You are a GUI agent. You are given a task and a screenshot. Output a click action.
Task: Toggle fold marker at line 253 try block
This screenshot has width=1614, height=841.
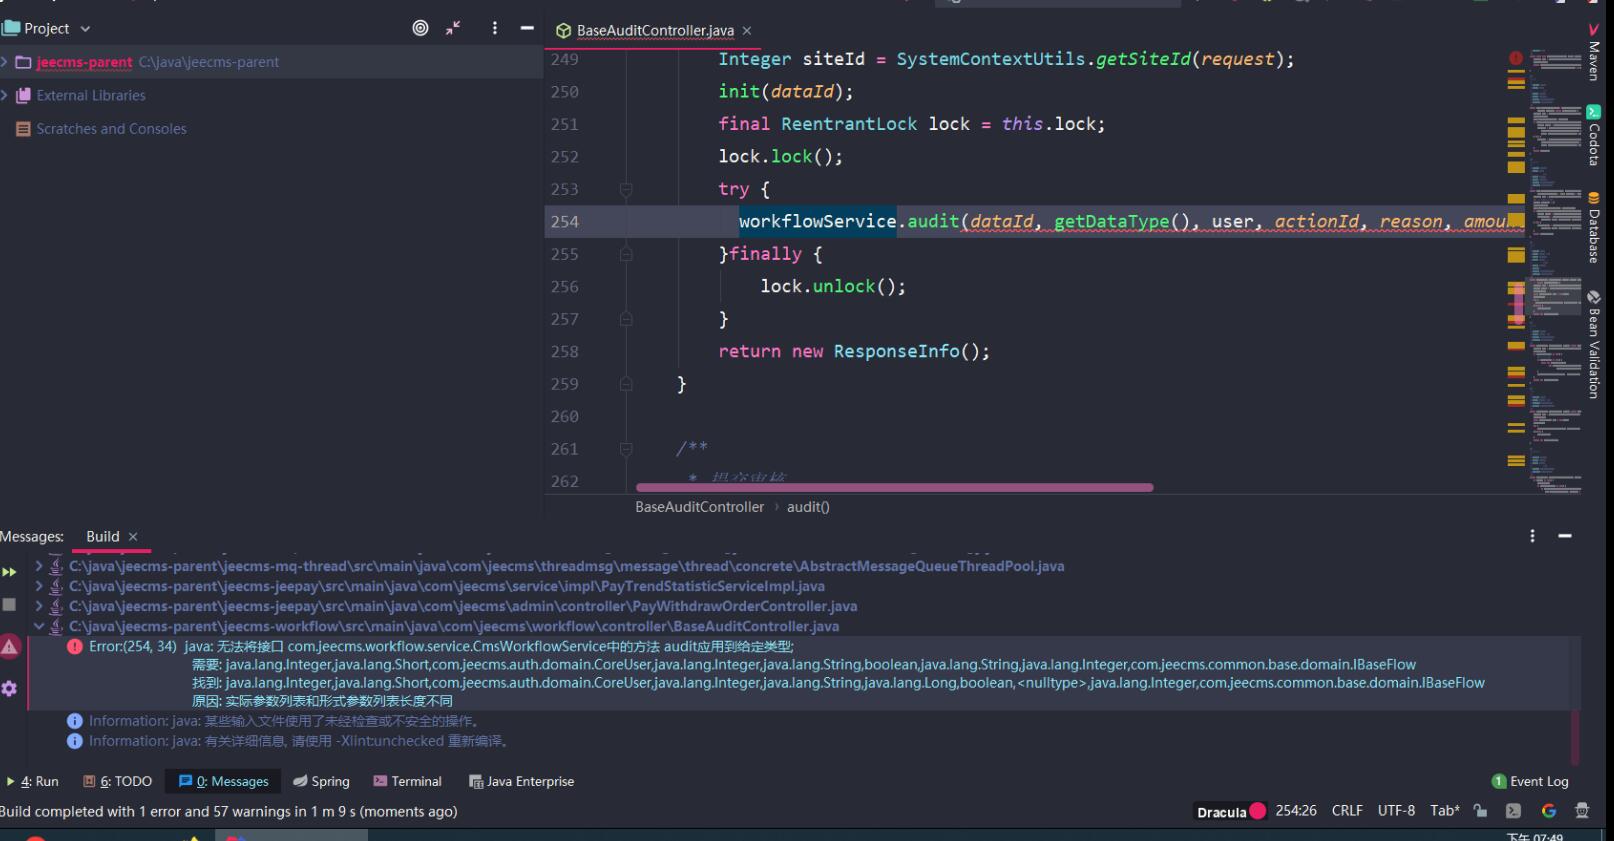tap(626, 189)
